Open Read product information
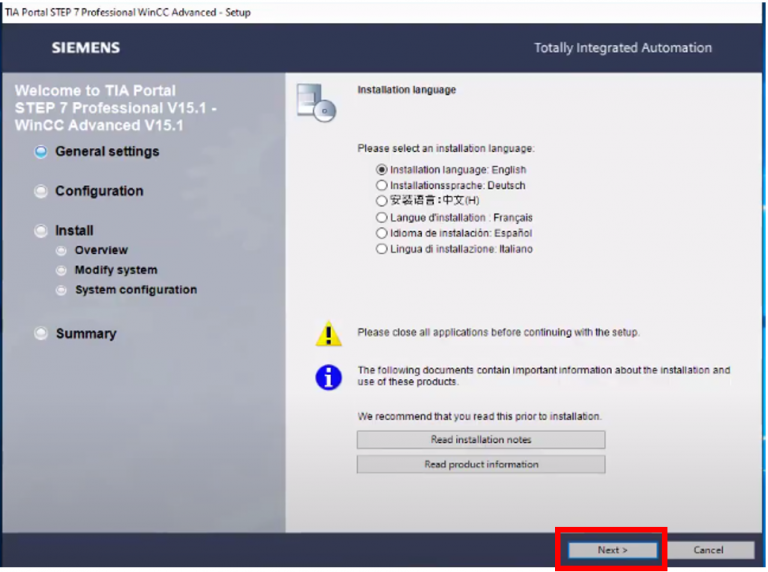The width and height of the screenshot is (768, 572). (x=481, y=464)
